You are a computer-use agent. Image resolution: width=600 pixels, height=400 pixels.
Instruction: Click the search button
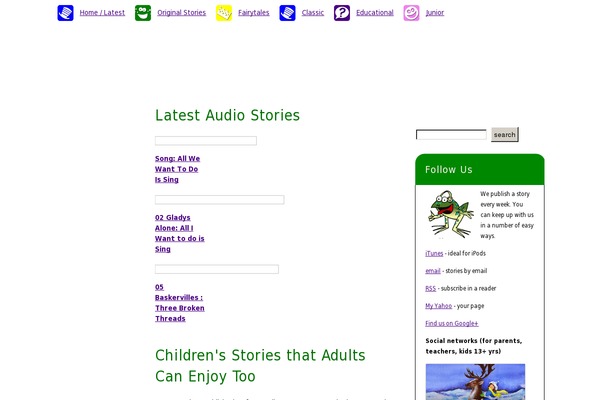point(505,134)
